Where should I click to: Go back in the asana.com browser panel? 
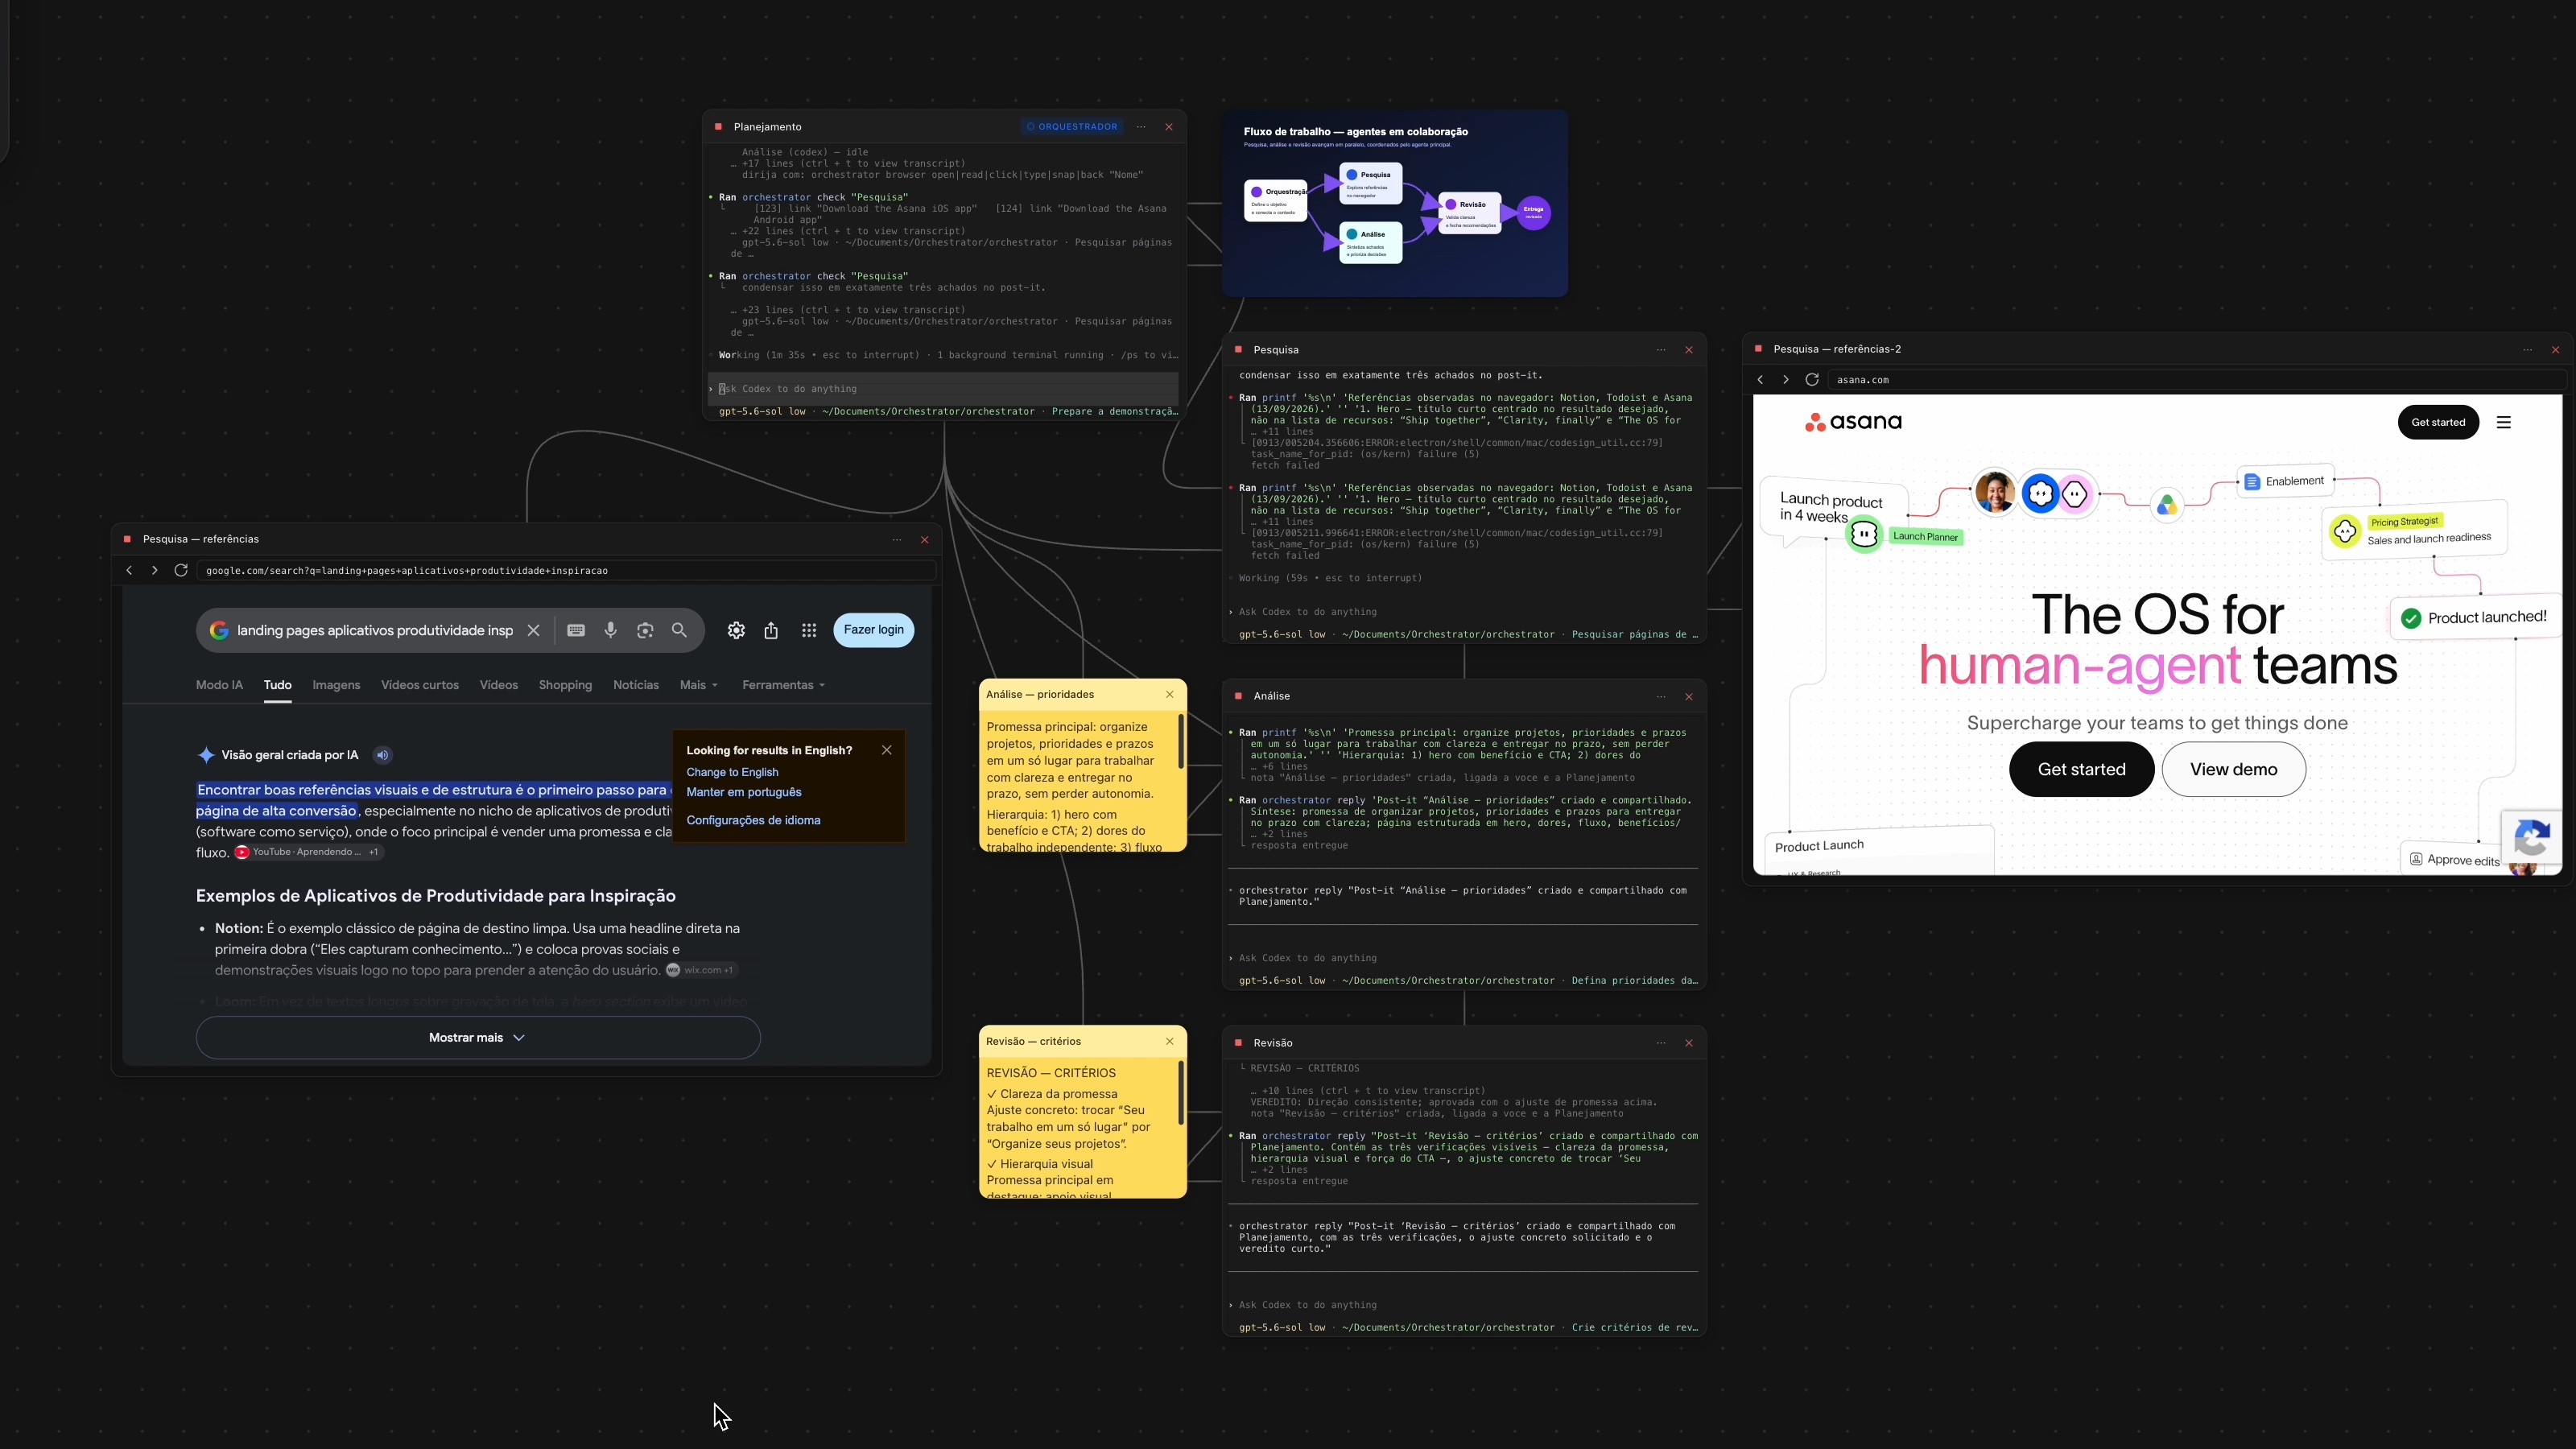pos(1761,380)
